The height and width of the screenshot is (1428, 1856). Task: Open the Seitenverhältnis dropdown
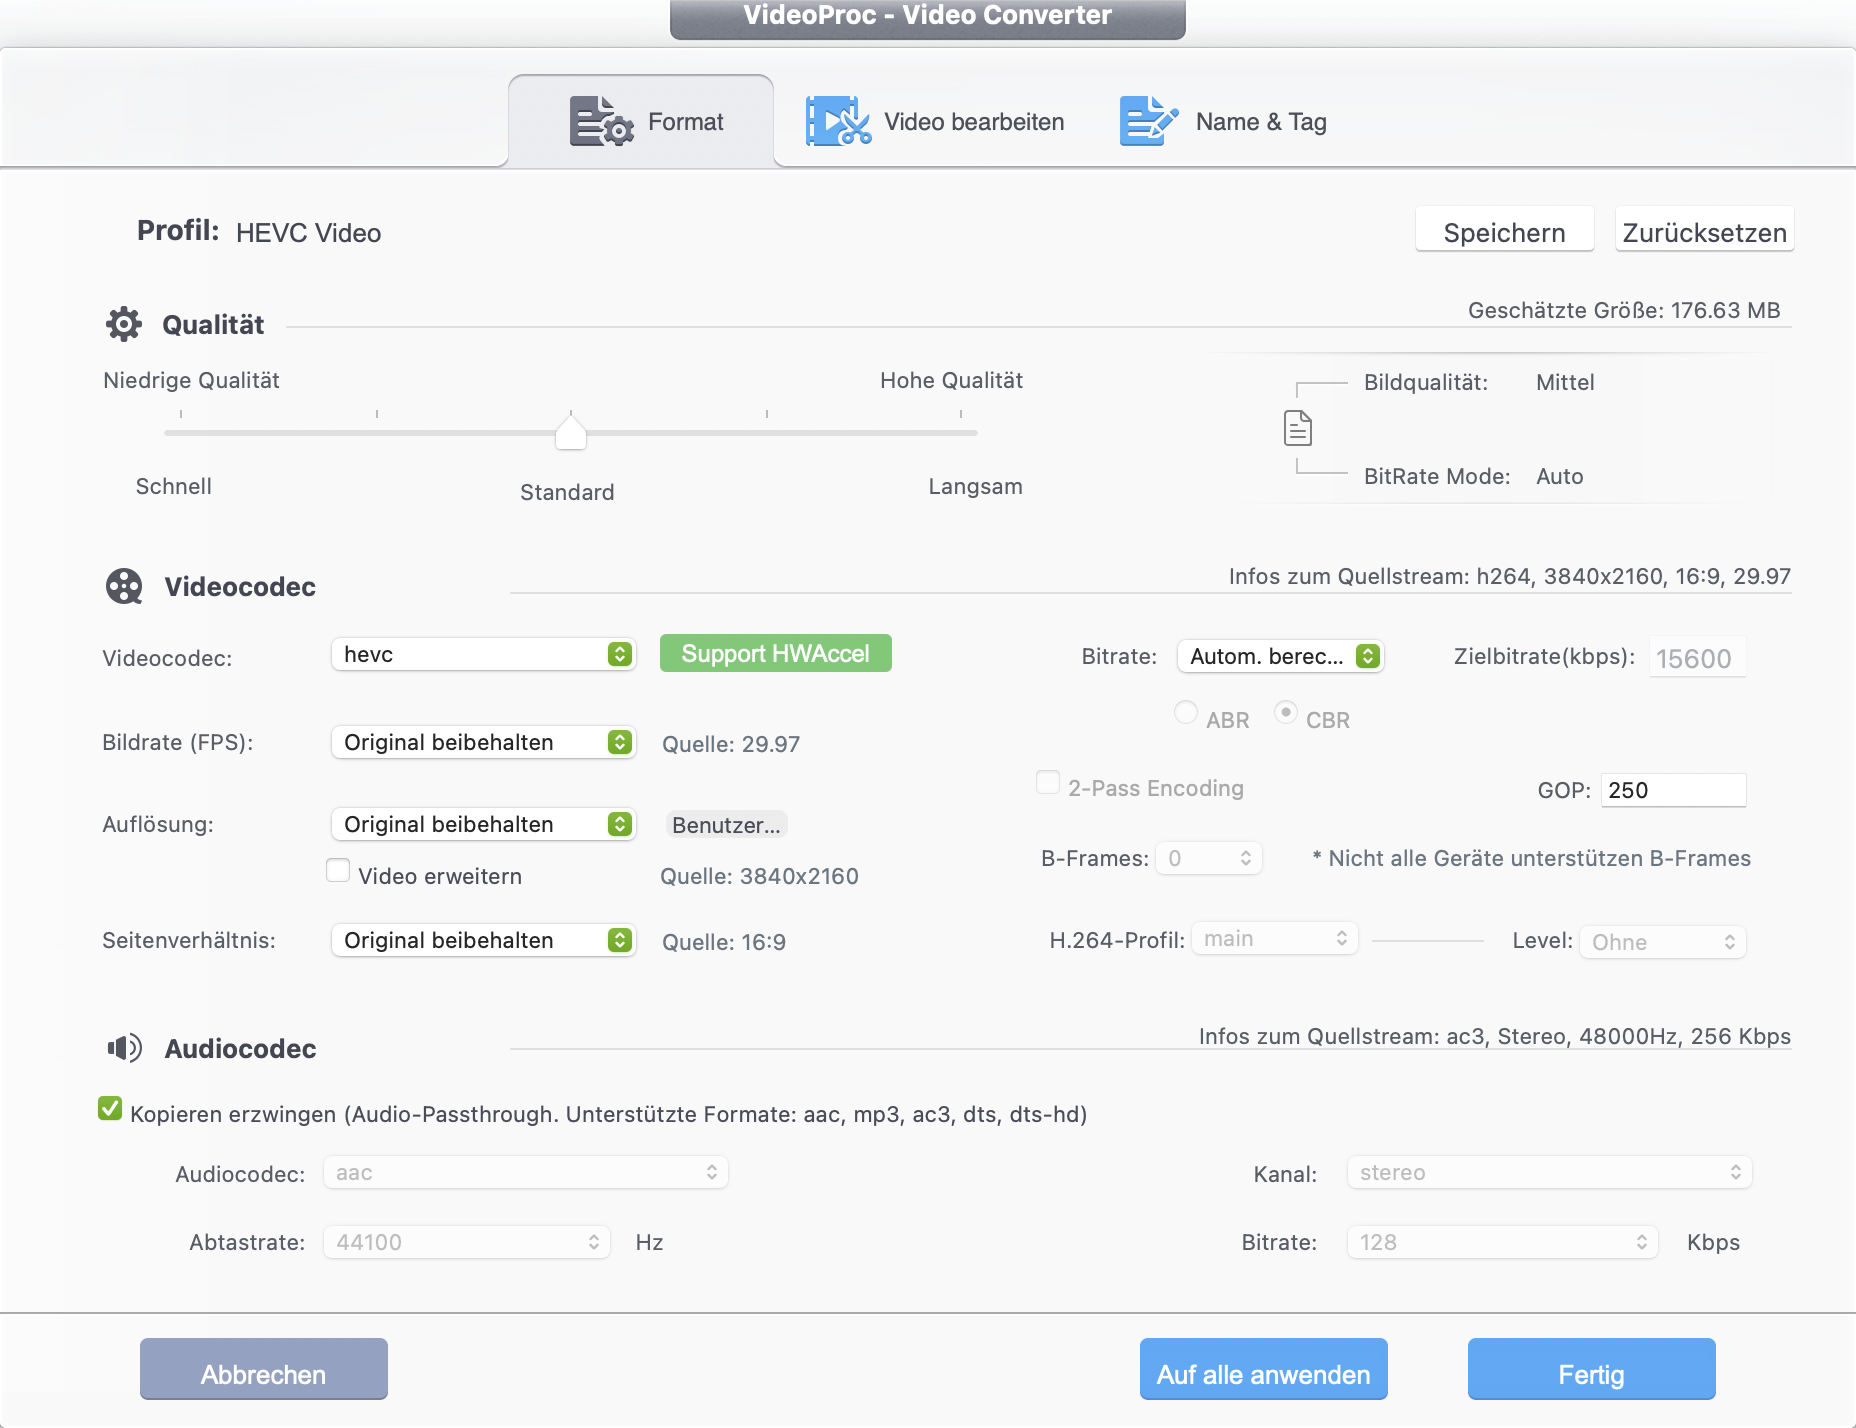[x=484, y=940]
